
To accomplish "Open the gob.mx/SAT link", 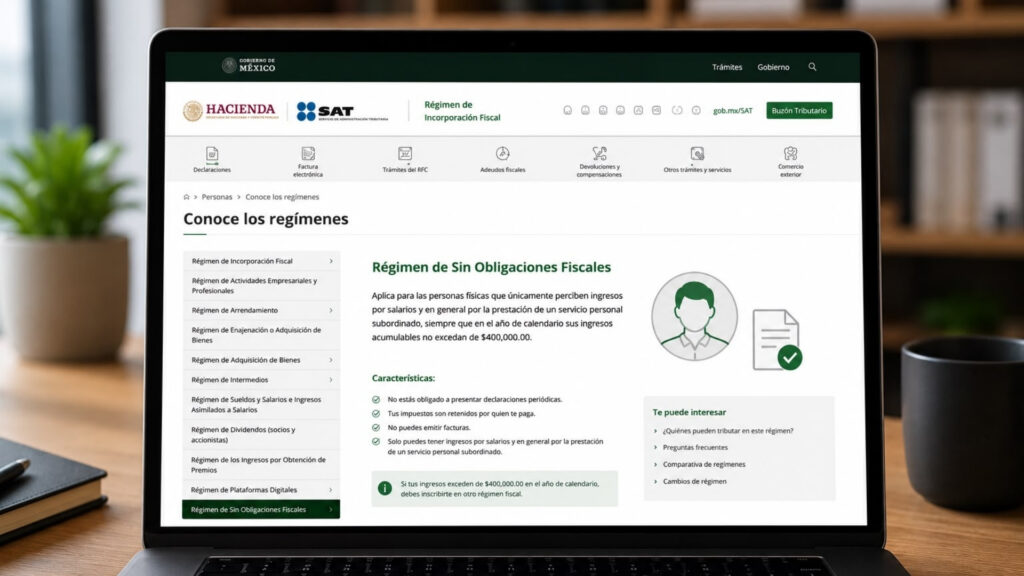I will [x=733, y=111].
